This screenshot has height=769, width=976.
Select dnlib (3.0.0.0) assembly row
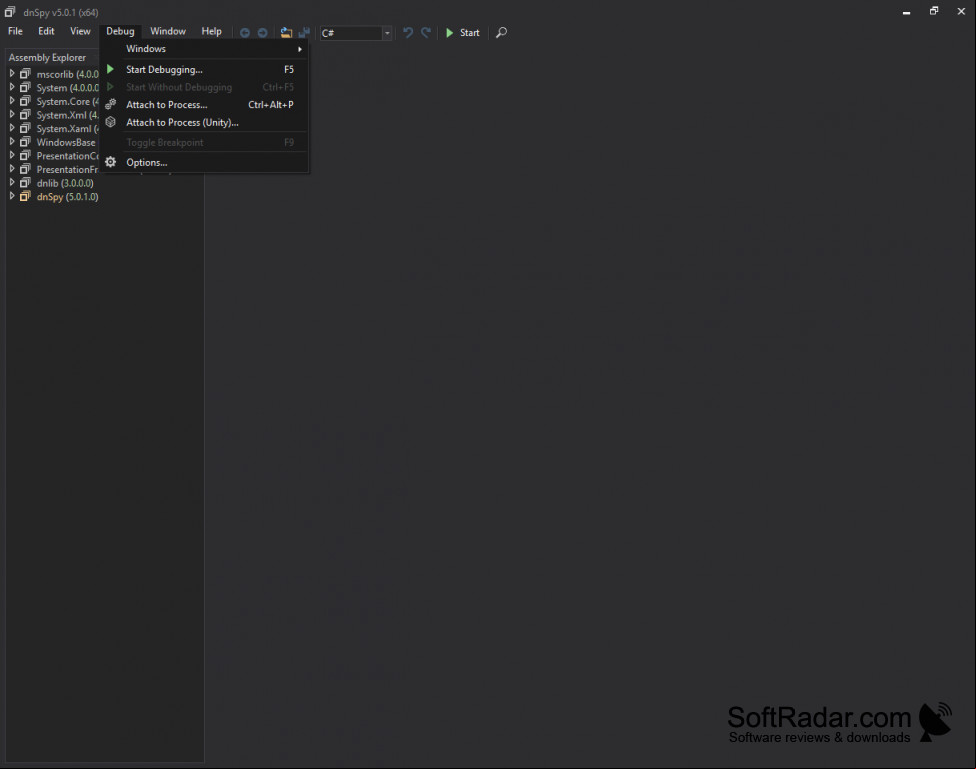(x=65, y=183)
